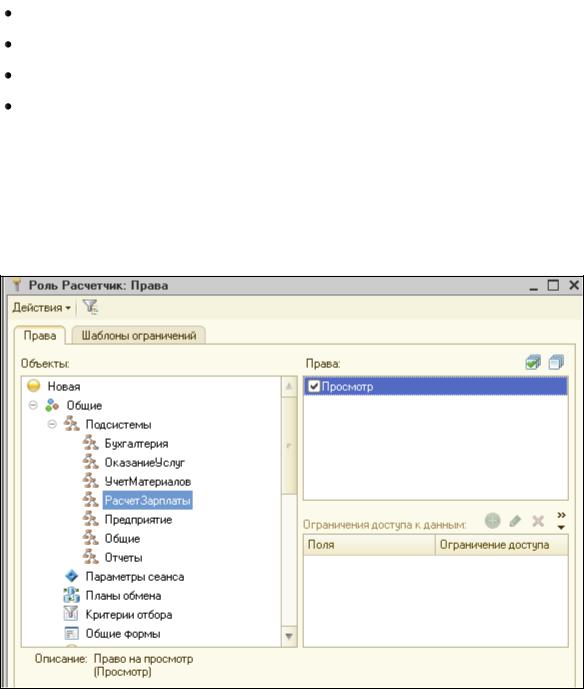Image resolution: width=584 pixels, height=689 pixels.
Task: Click the Бухгалтерия subsystem icon
Action: click(x=90, y=443)
